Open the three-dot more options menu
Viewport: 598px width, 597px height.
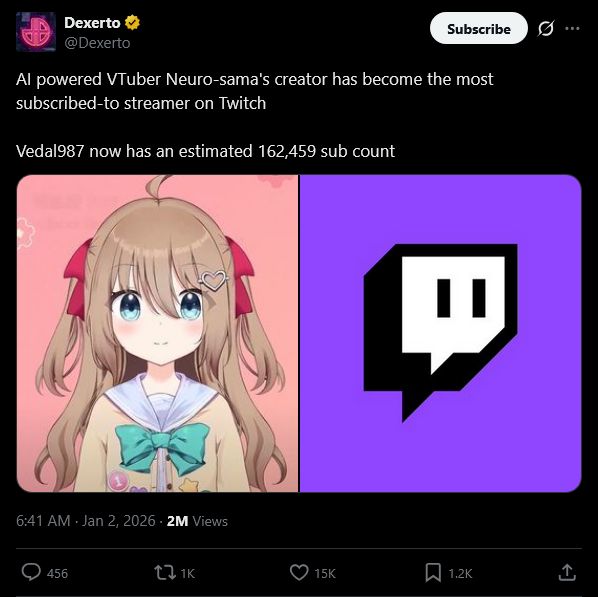click(572, 29)
